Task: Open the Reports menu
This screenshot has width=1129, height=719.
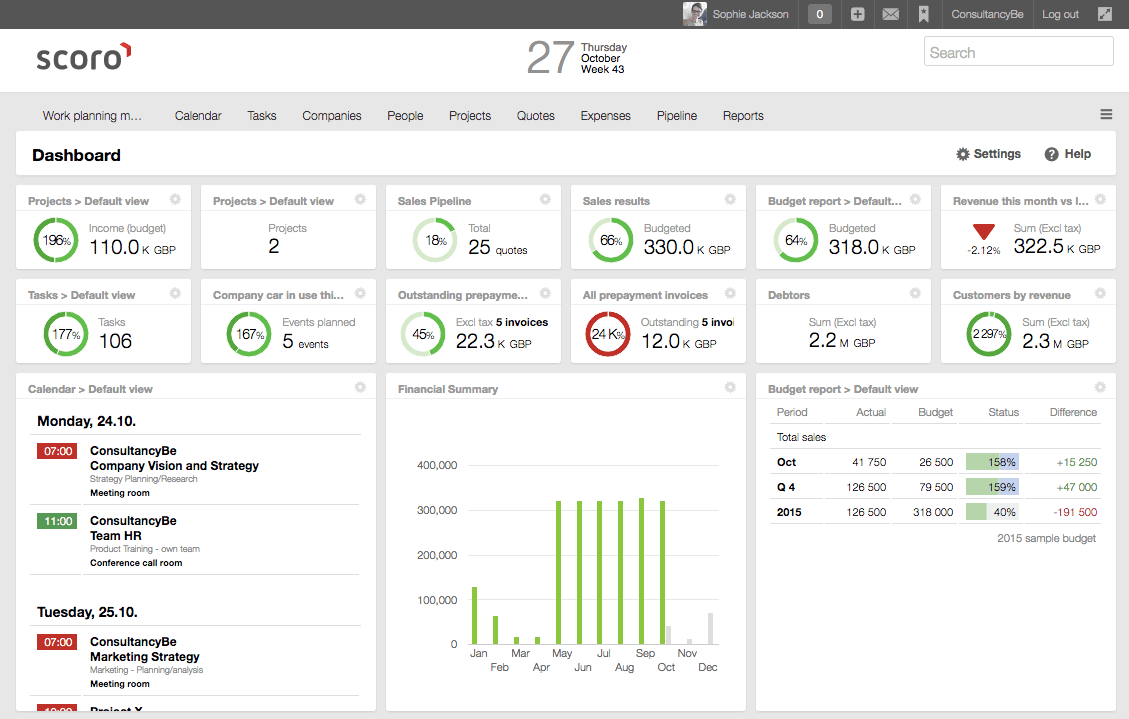Action: pyautogui.click(x=743, y=116)
